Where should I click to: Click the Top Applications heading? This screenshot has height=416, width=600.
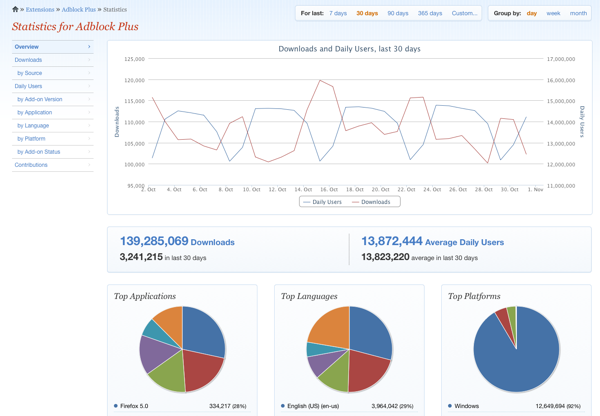pyautogui.click(x=145, y=296)
